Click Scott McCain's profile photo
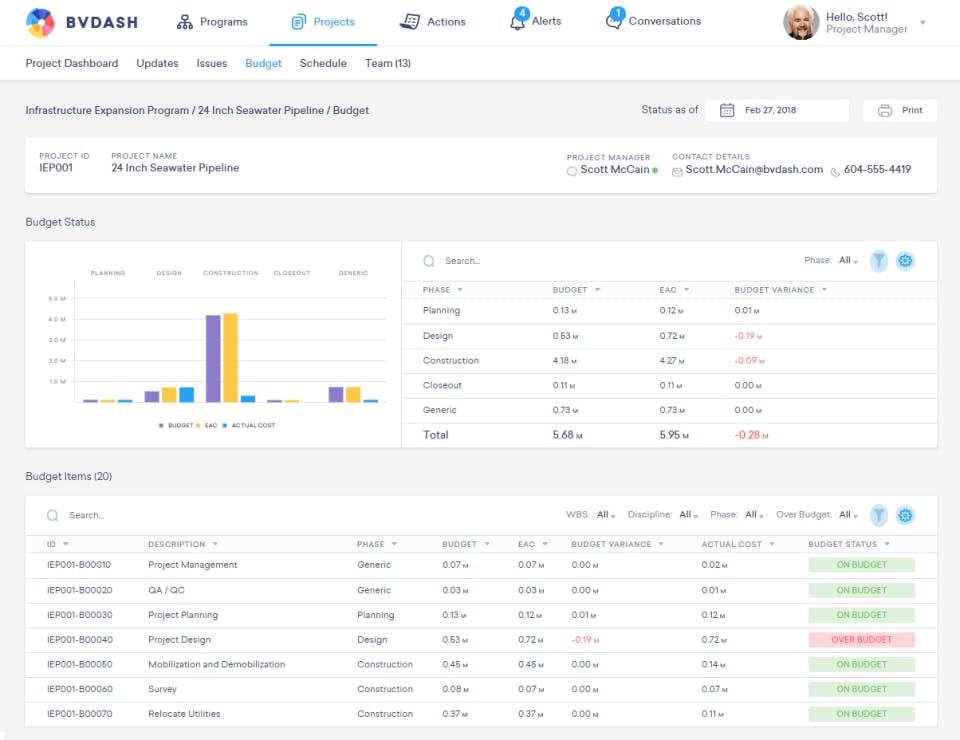960x740 pixels. (x=800, y=22)
